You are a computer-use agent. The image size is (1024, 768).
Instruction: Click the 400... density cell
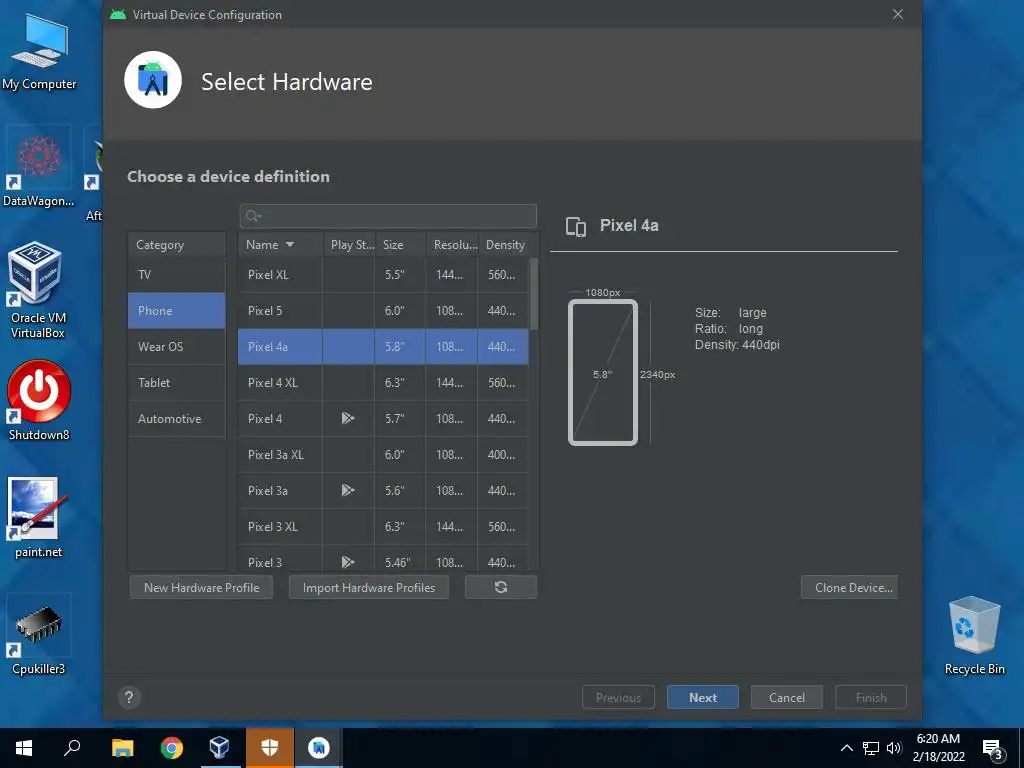click(x=502, y=455)
